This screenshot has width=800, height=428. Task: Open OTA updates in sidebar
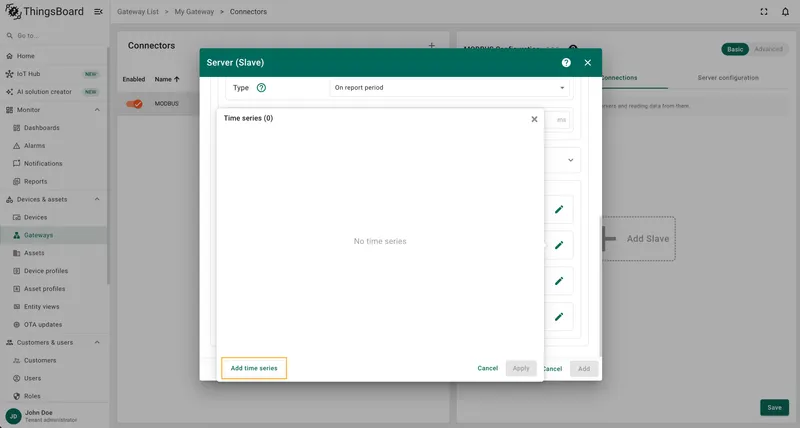[x=54, y=324]
